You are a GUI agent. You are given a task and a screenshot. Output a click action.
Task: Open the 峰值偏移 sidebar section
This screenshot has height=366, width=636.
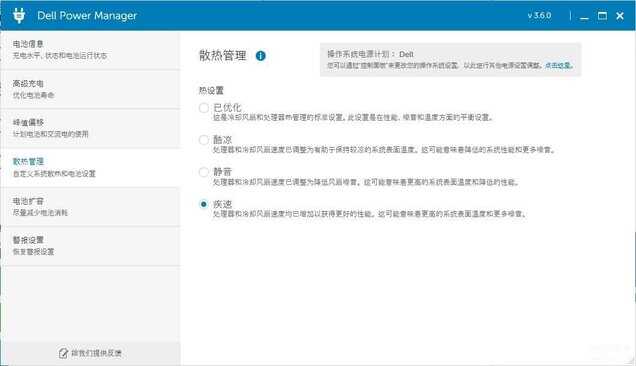(x=90, y=129)
